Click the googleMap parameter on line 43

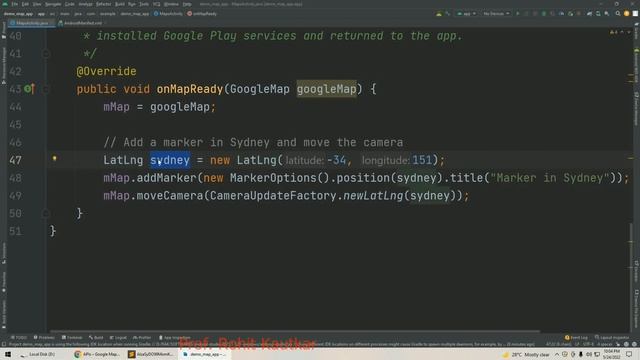coord(327,89)
